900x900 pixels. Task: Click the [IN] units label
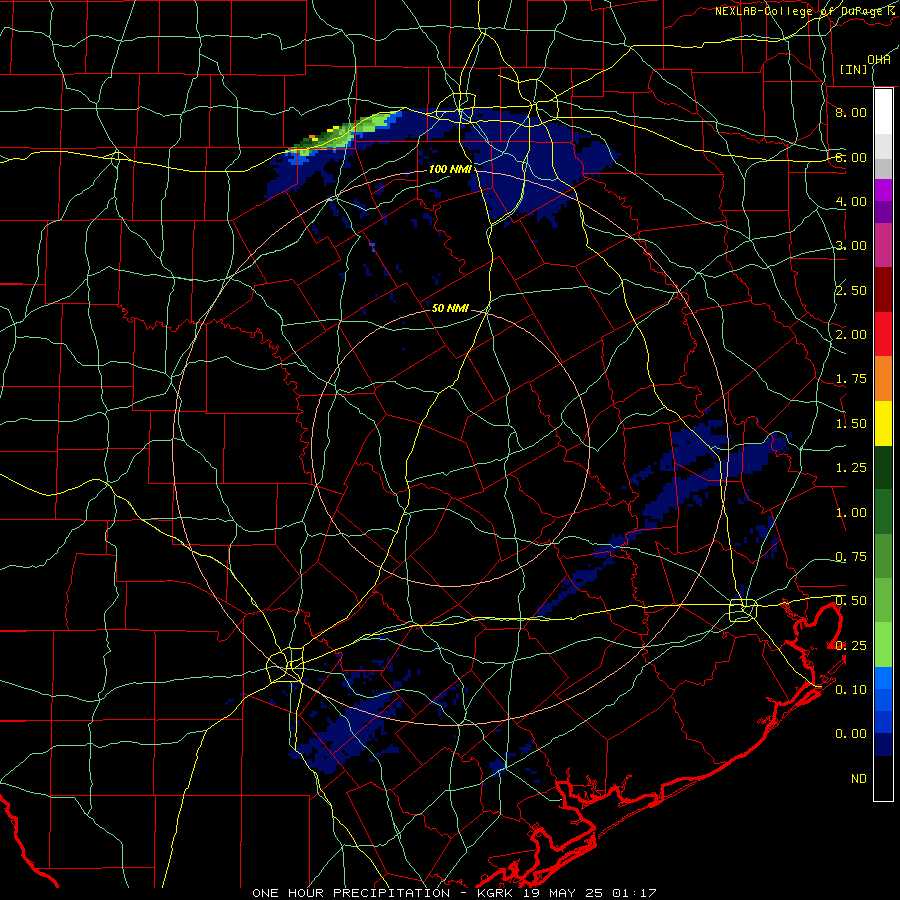tap(854, 69)
